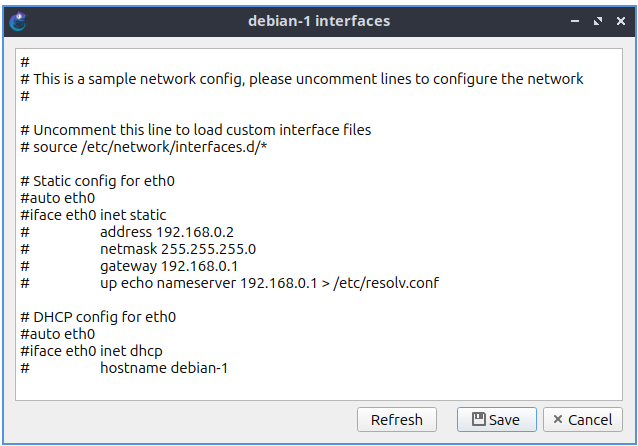Viewport: 638px width, 446px height.
Task: Click the '# DHCP config for eth0' comment
Action: 98,317
